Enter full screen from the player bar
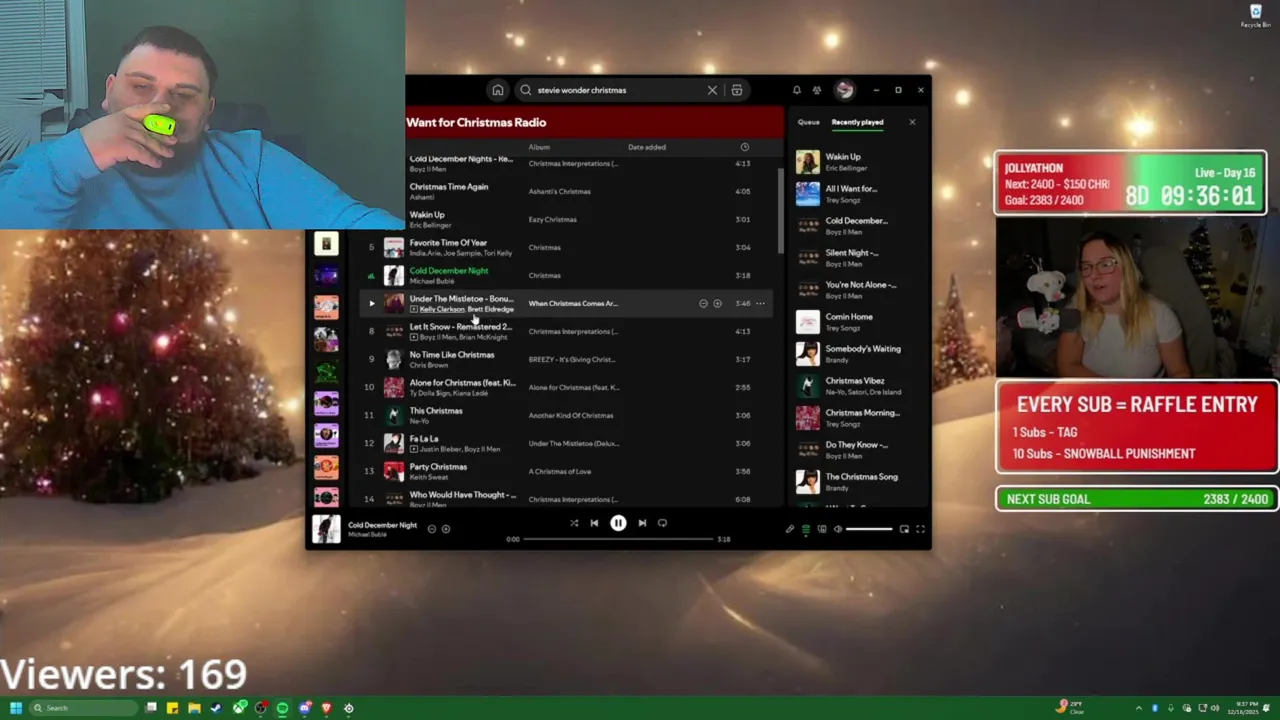Viewport: 1280px width, 720px height. [920, 529]
